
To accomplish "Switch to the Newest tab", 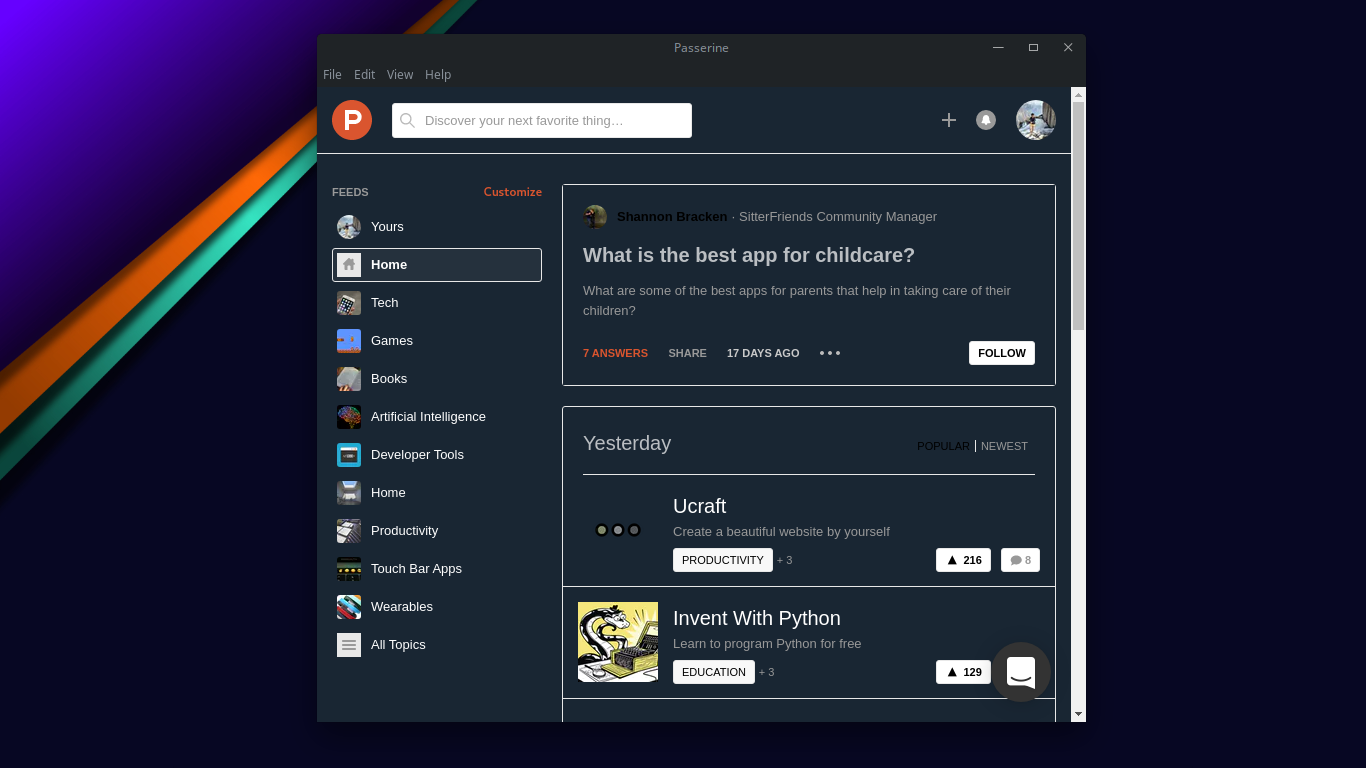I will 1004,446.
